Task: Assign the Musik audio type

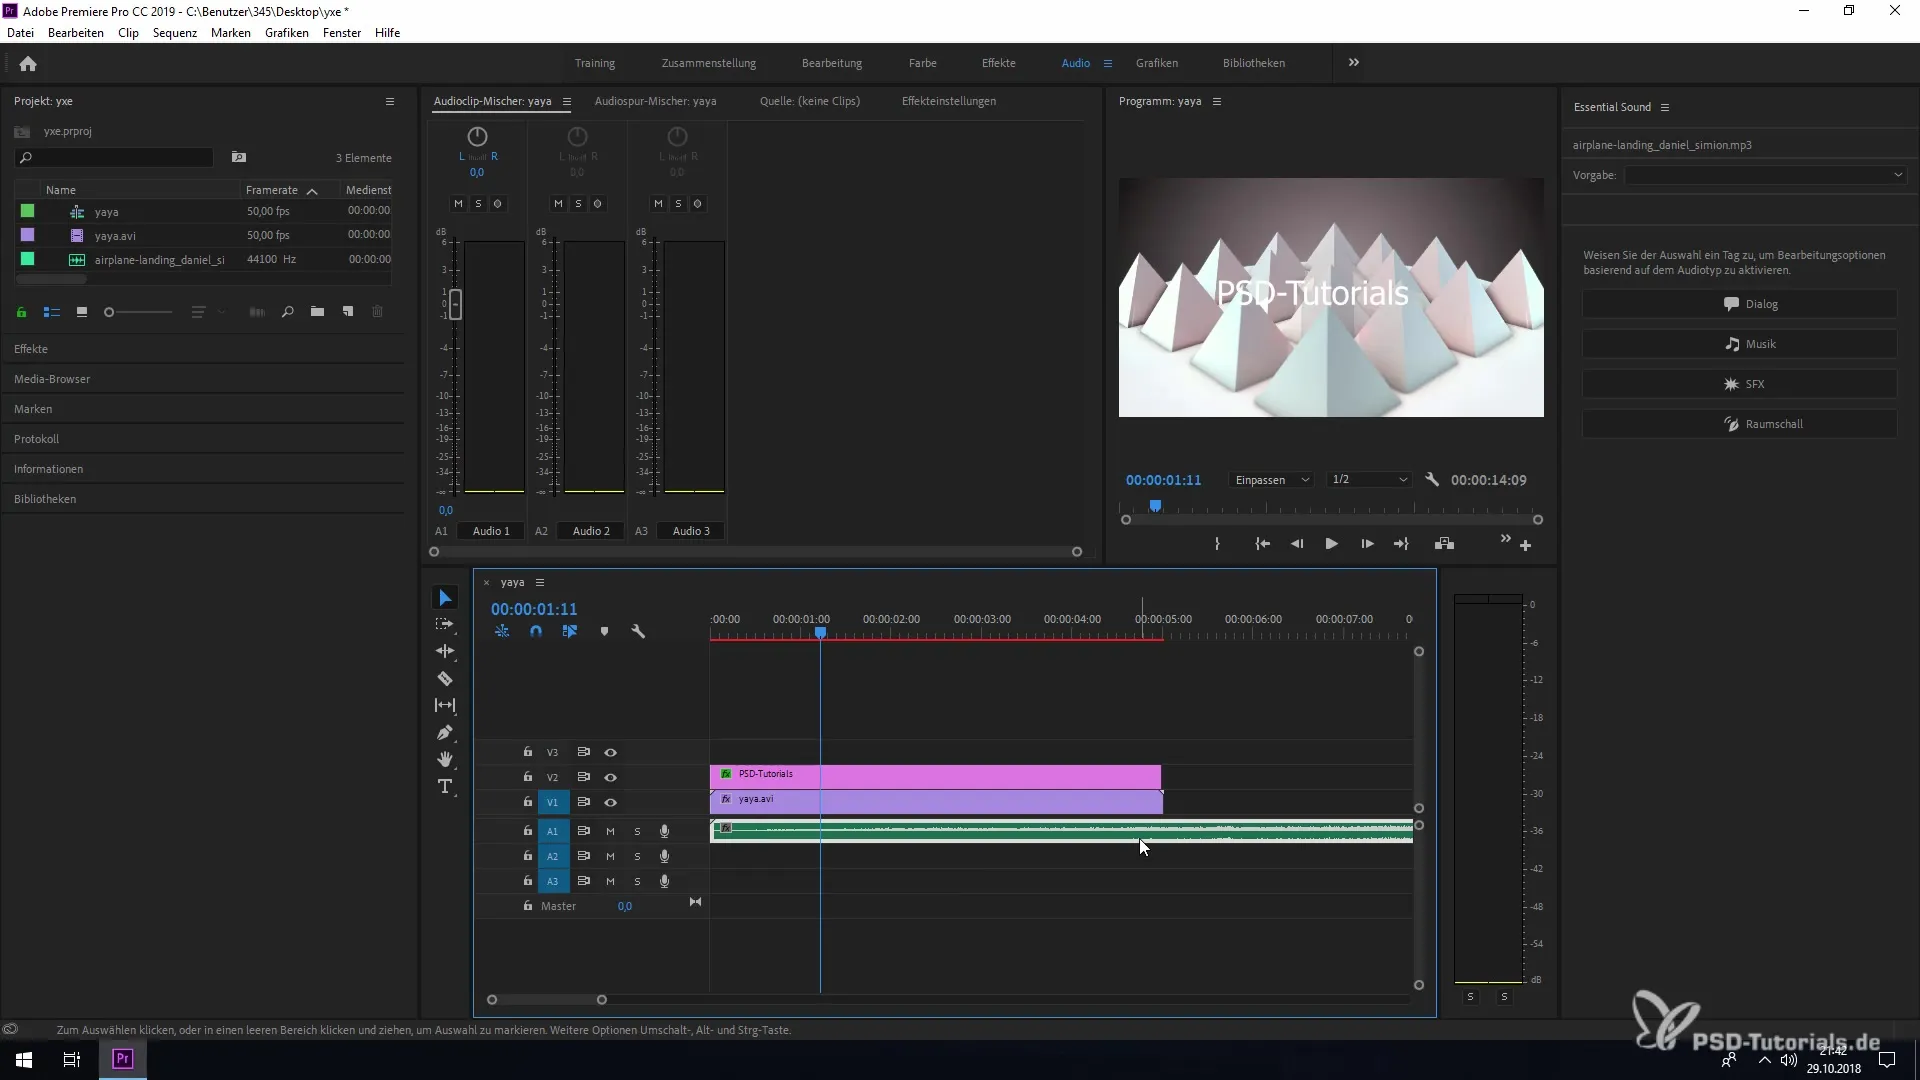Action: pos(1739,344)
